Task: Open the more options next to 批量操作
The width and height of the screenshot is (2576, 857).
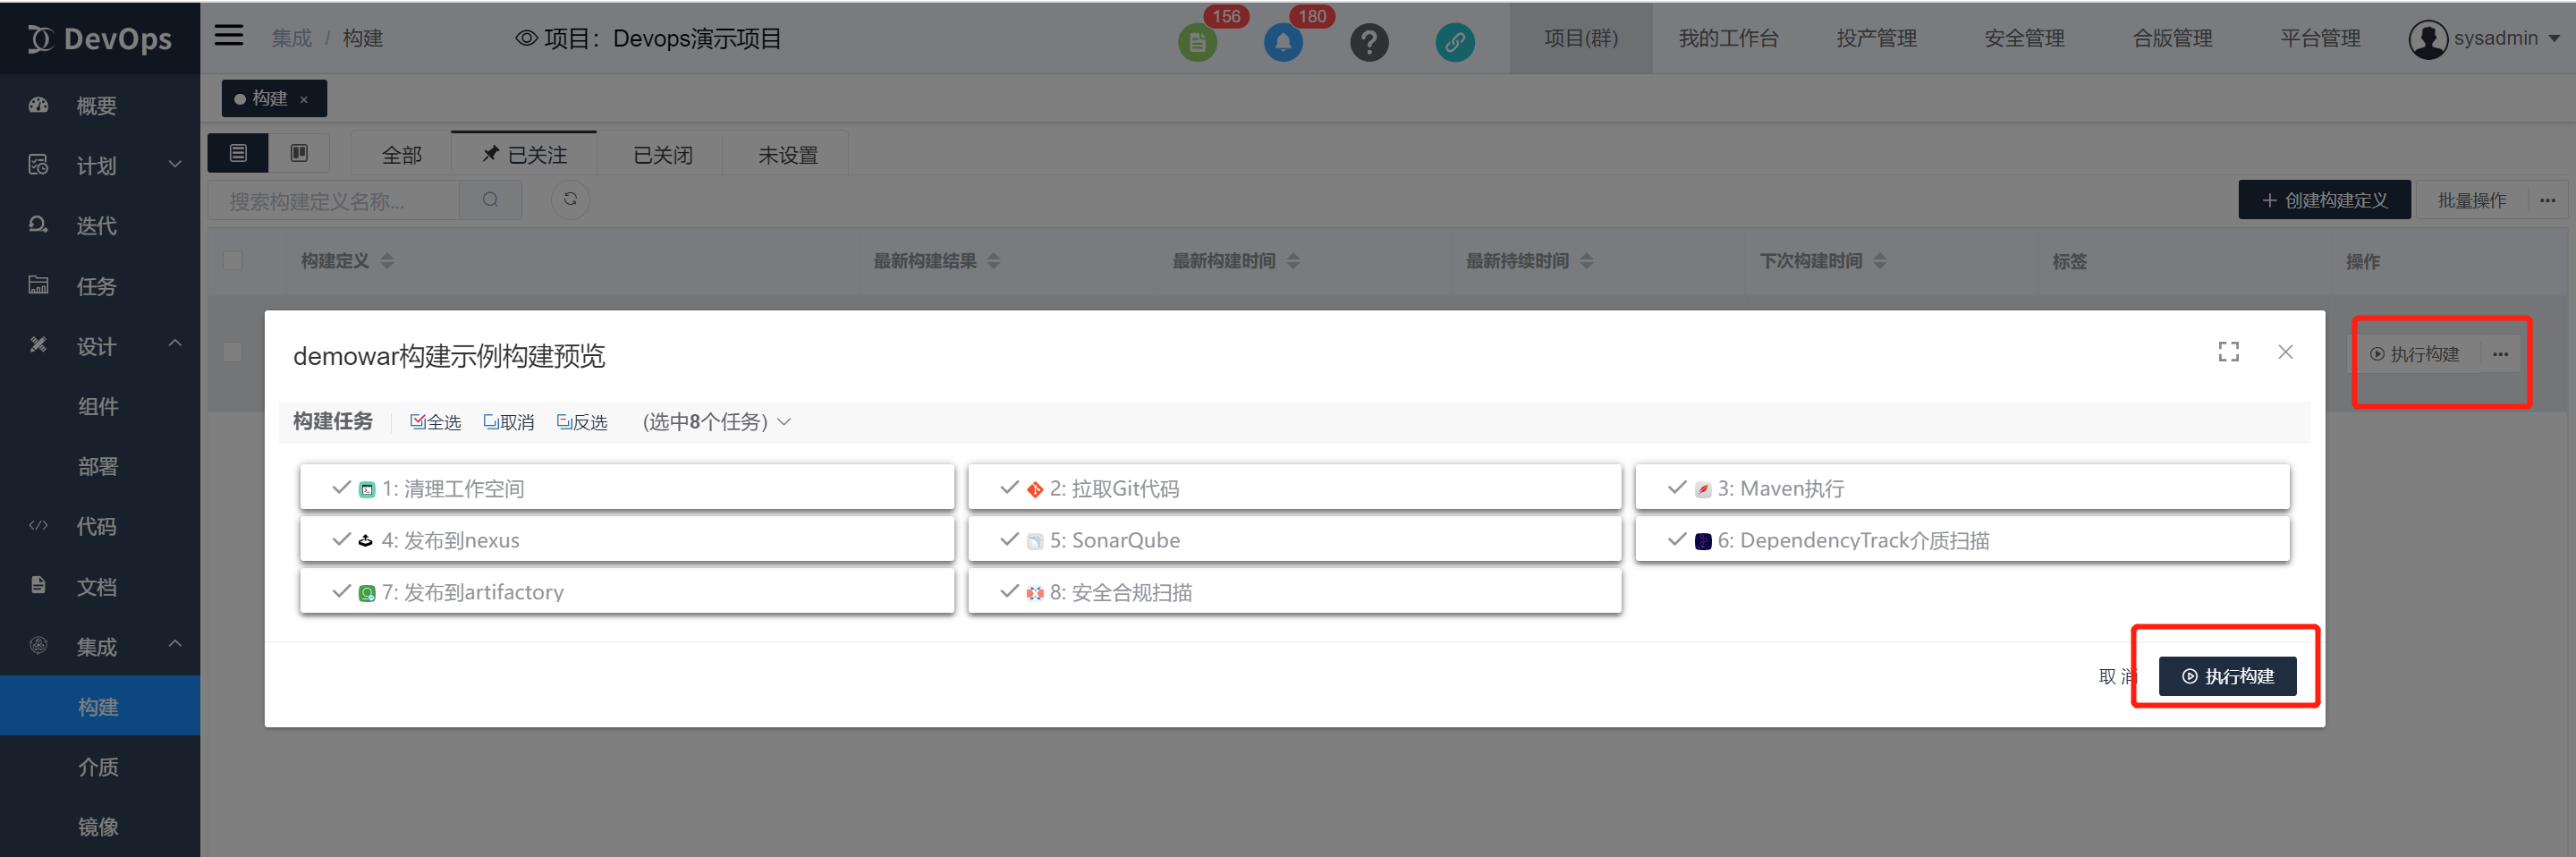Action: coord(2547,200)
